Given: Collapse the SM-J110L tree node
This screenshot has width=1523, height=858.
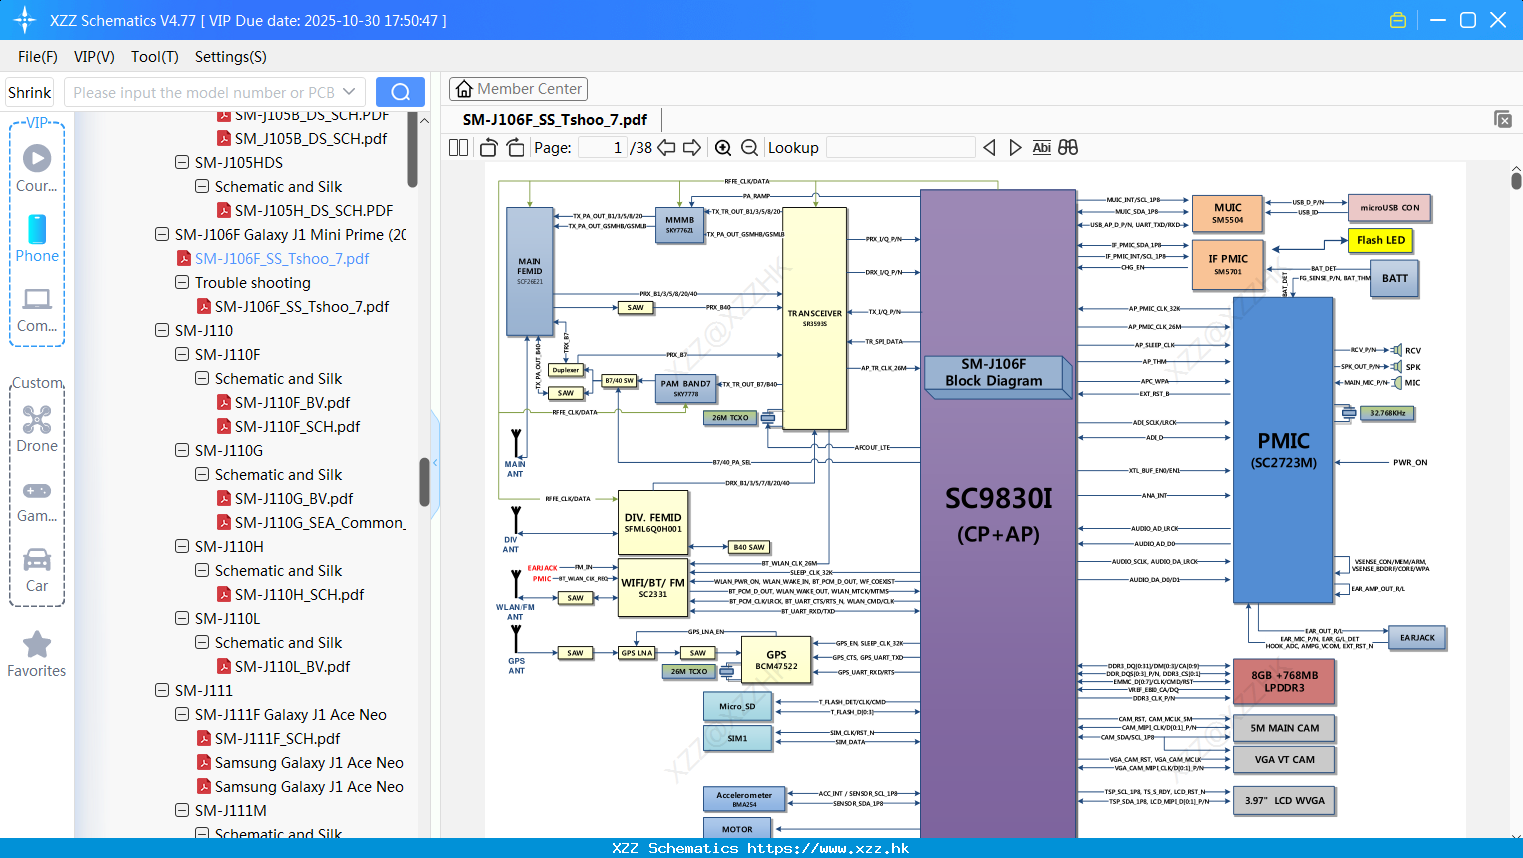Looking at the screenshot, I should click(182, 618).
